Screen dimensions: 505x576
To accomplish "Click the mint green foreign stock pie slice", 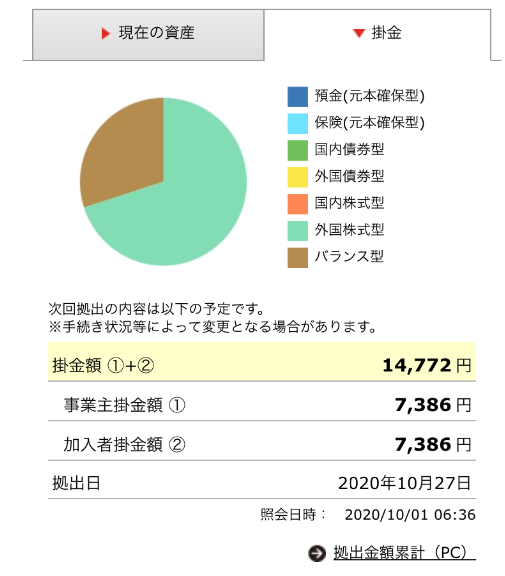I will [x=184, y=206].
